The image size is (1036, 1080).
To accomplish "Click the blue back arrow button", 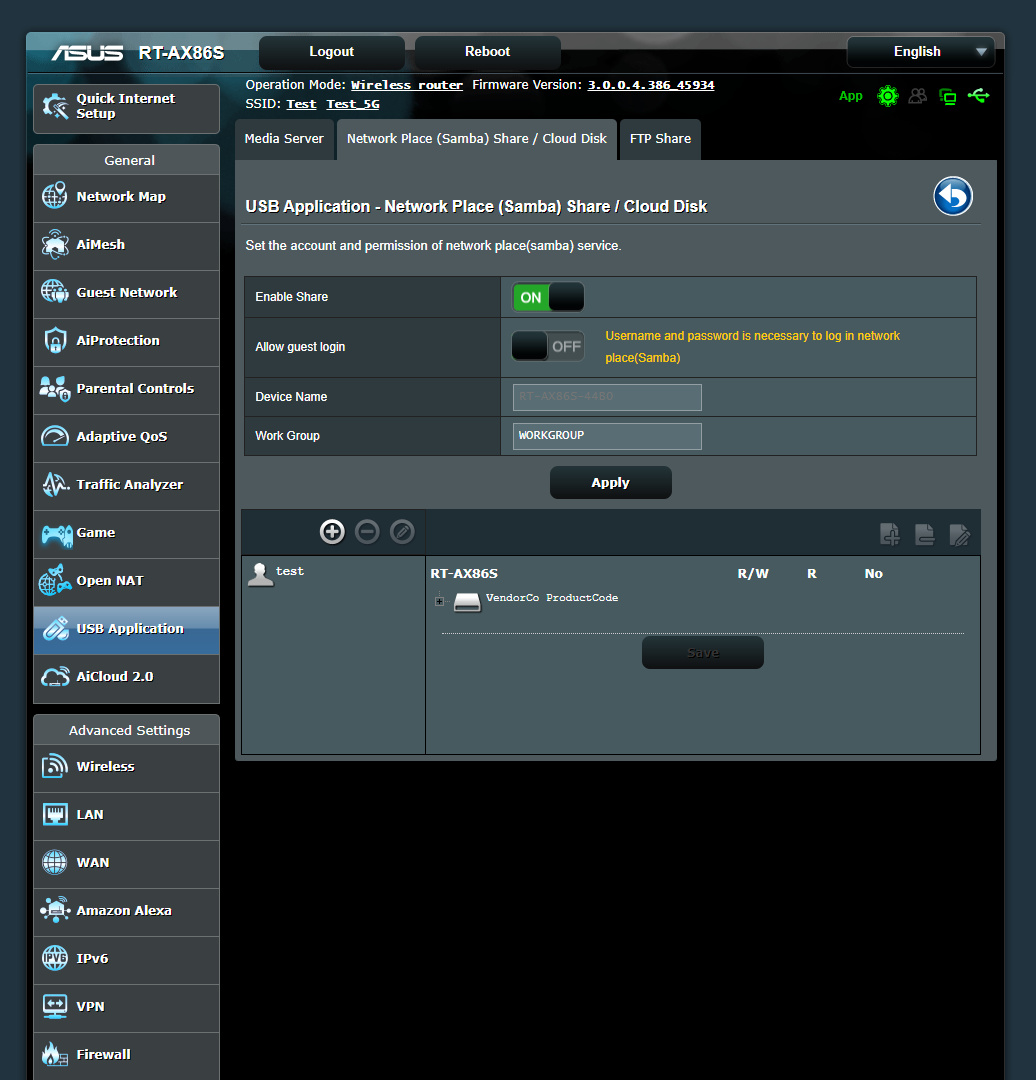I will [x=953, y=196].
